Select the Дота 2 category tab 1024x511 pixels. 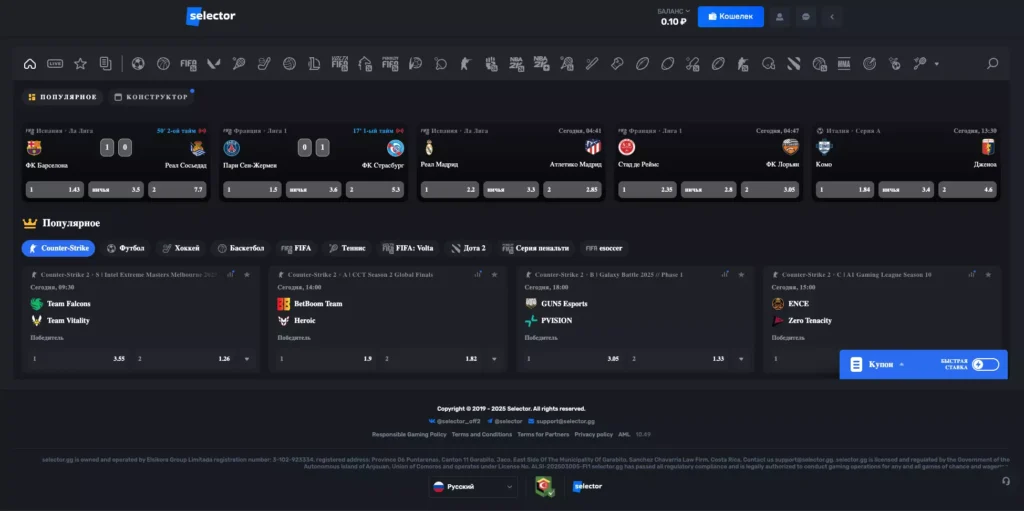468,248
